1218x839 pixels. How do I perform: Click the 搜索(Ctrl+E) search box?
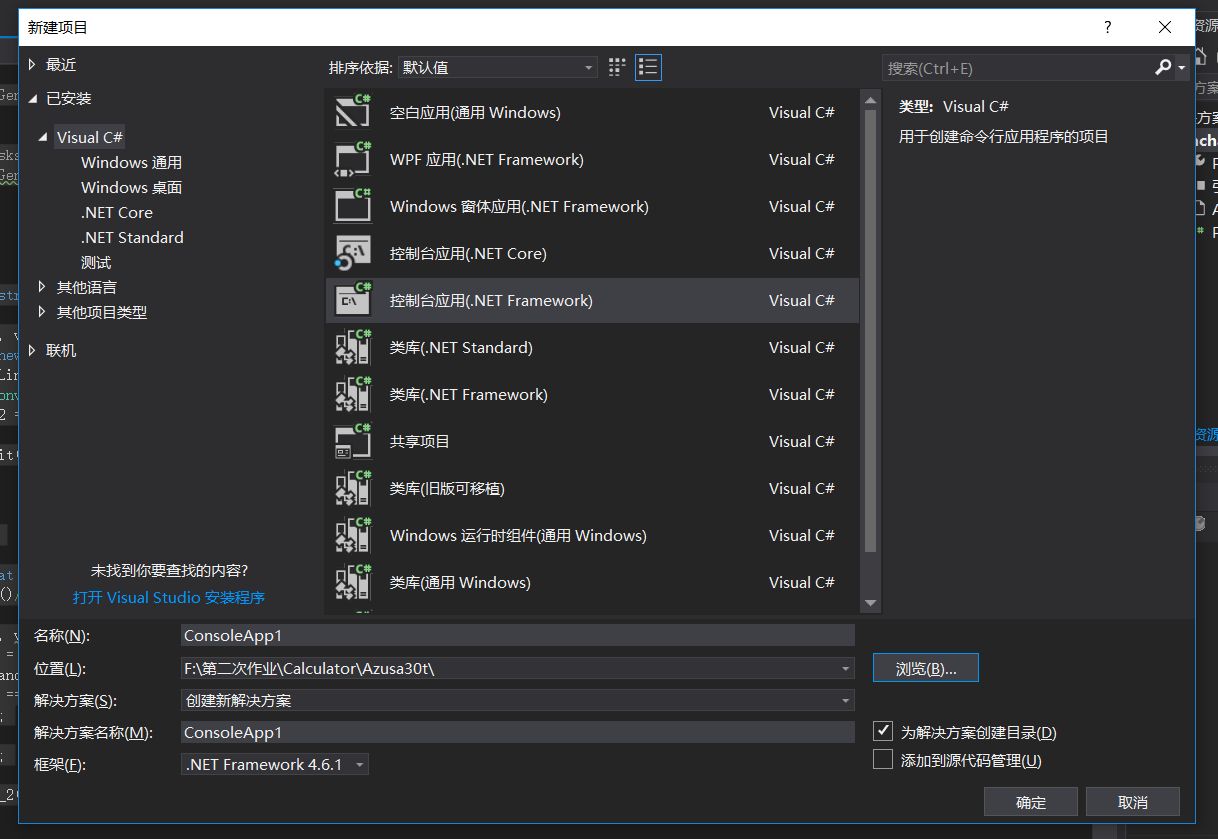pos(1017,68)
